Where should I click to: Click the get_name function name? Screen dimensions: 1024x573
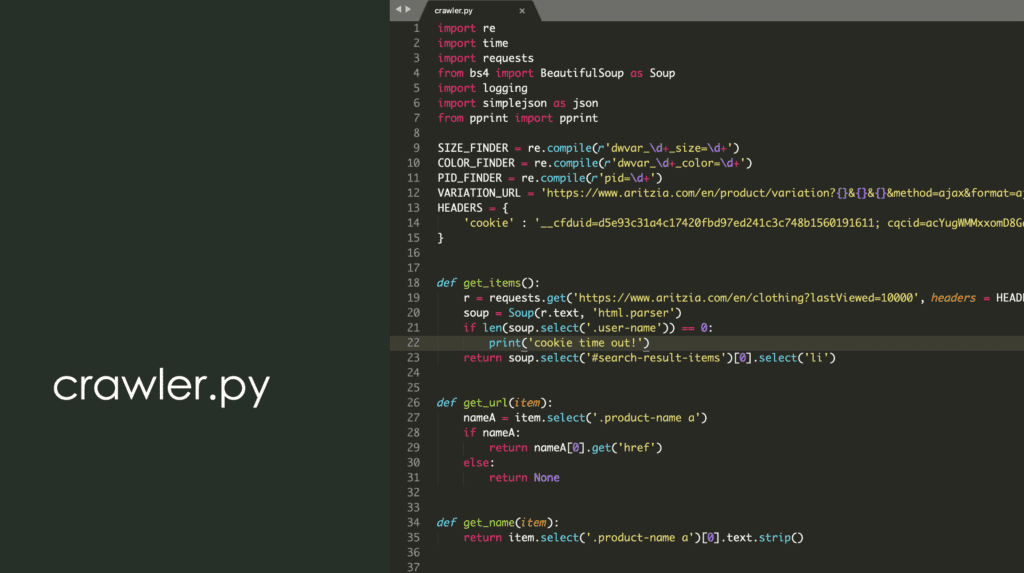[x=489, y=523]
